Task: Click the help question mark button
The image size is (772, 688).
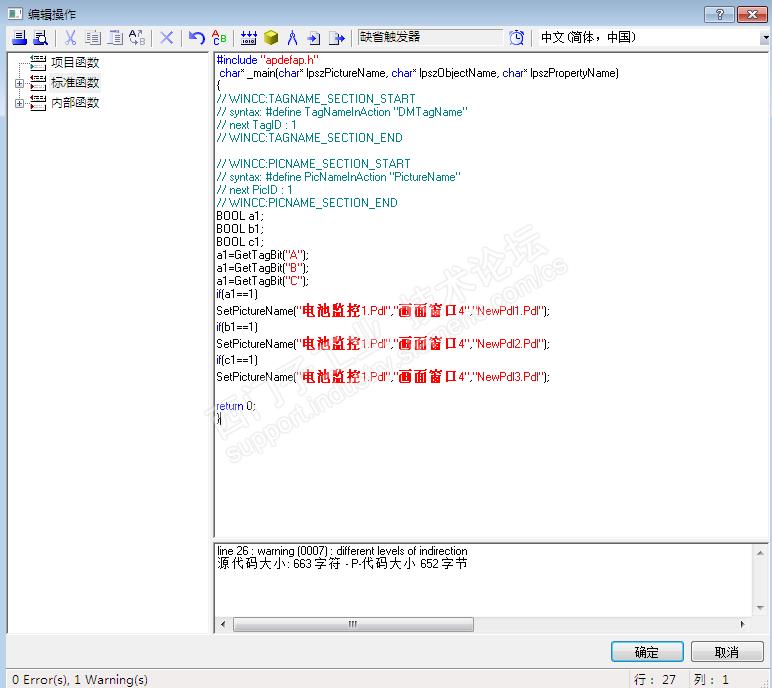Action: [x=719, y=14]
